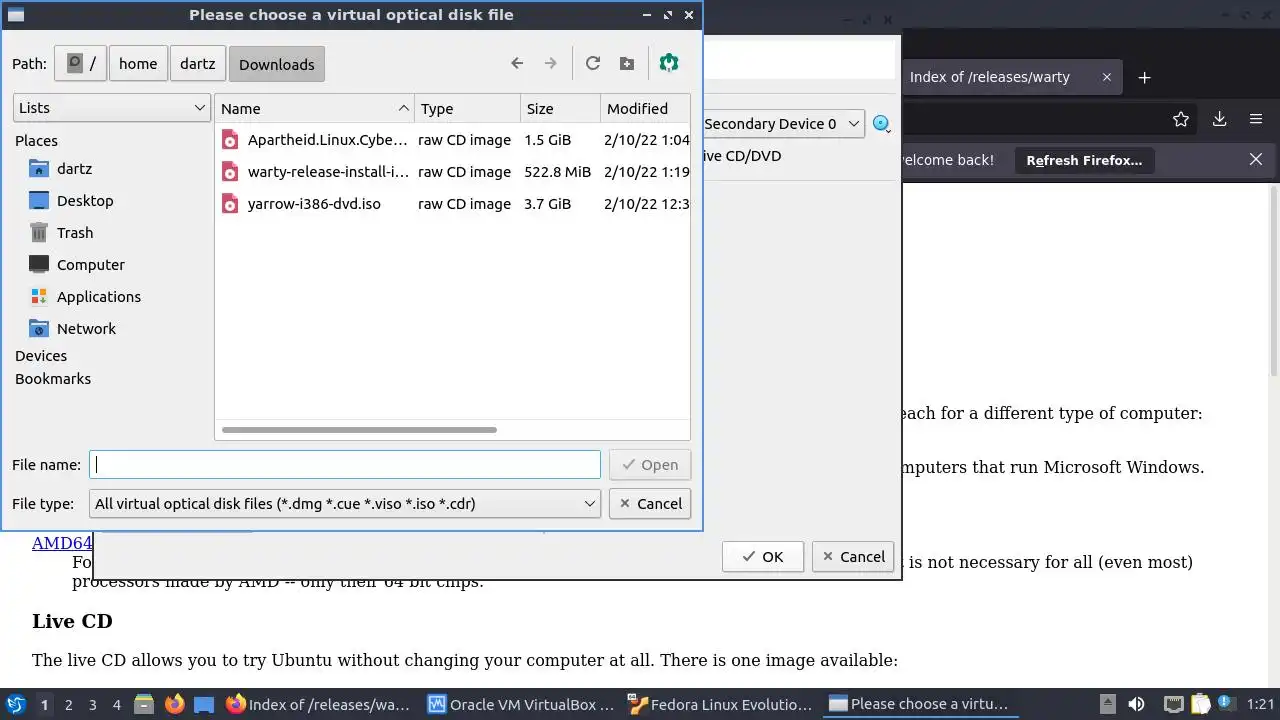1280x720 pixels.
Task: Go back with the left arrow icon
Action: [517, 63]
